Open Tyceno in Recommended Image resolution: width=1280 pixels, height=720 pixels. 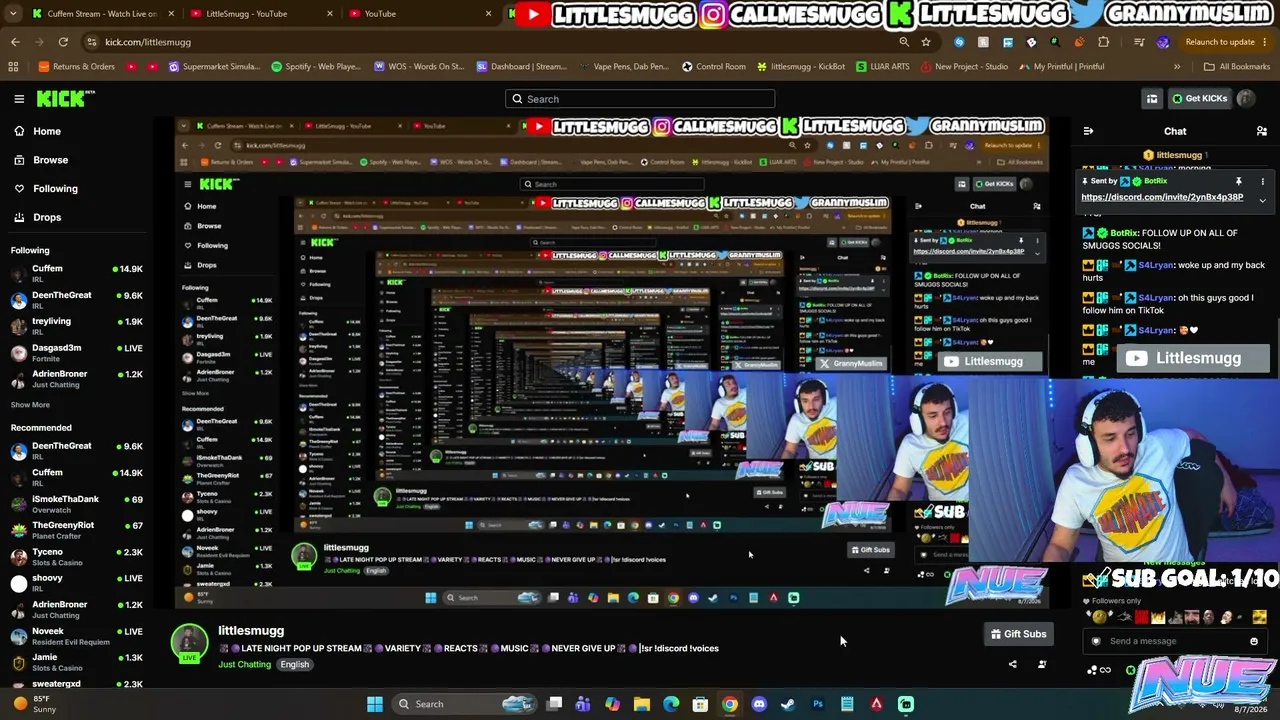76,557
